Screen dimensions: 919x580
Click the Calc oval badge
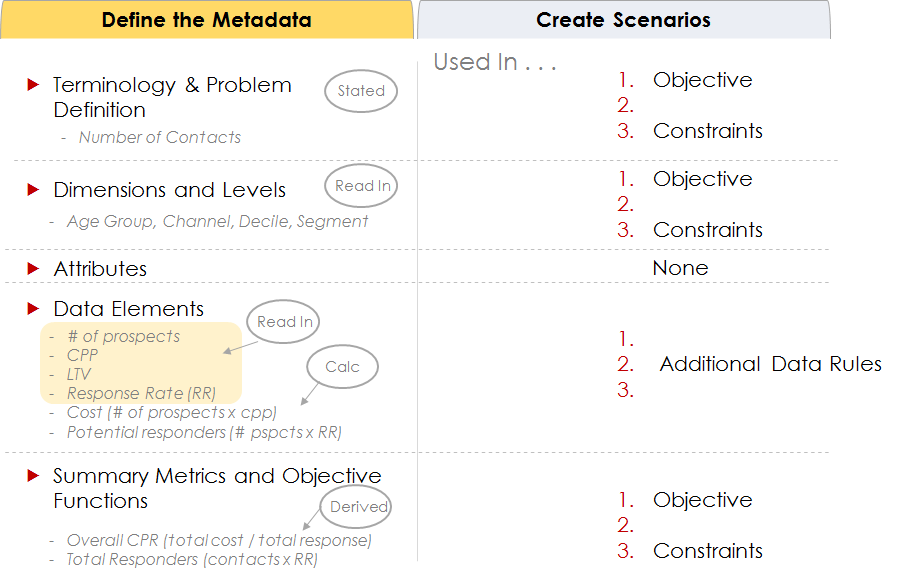tap(342, 367)
